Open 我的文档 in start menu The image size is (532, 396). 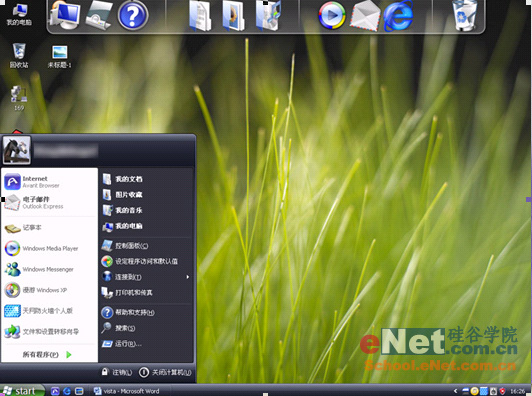(x=147, y=179)
